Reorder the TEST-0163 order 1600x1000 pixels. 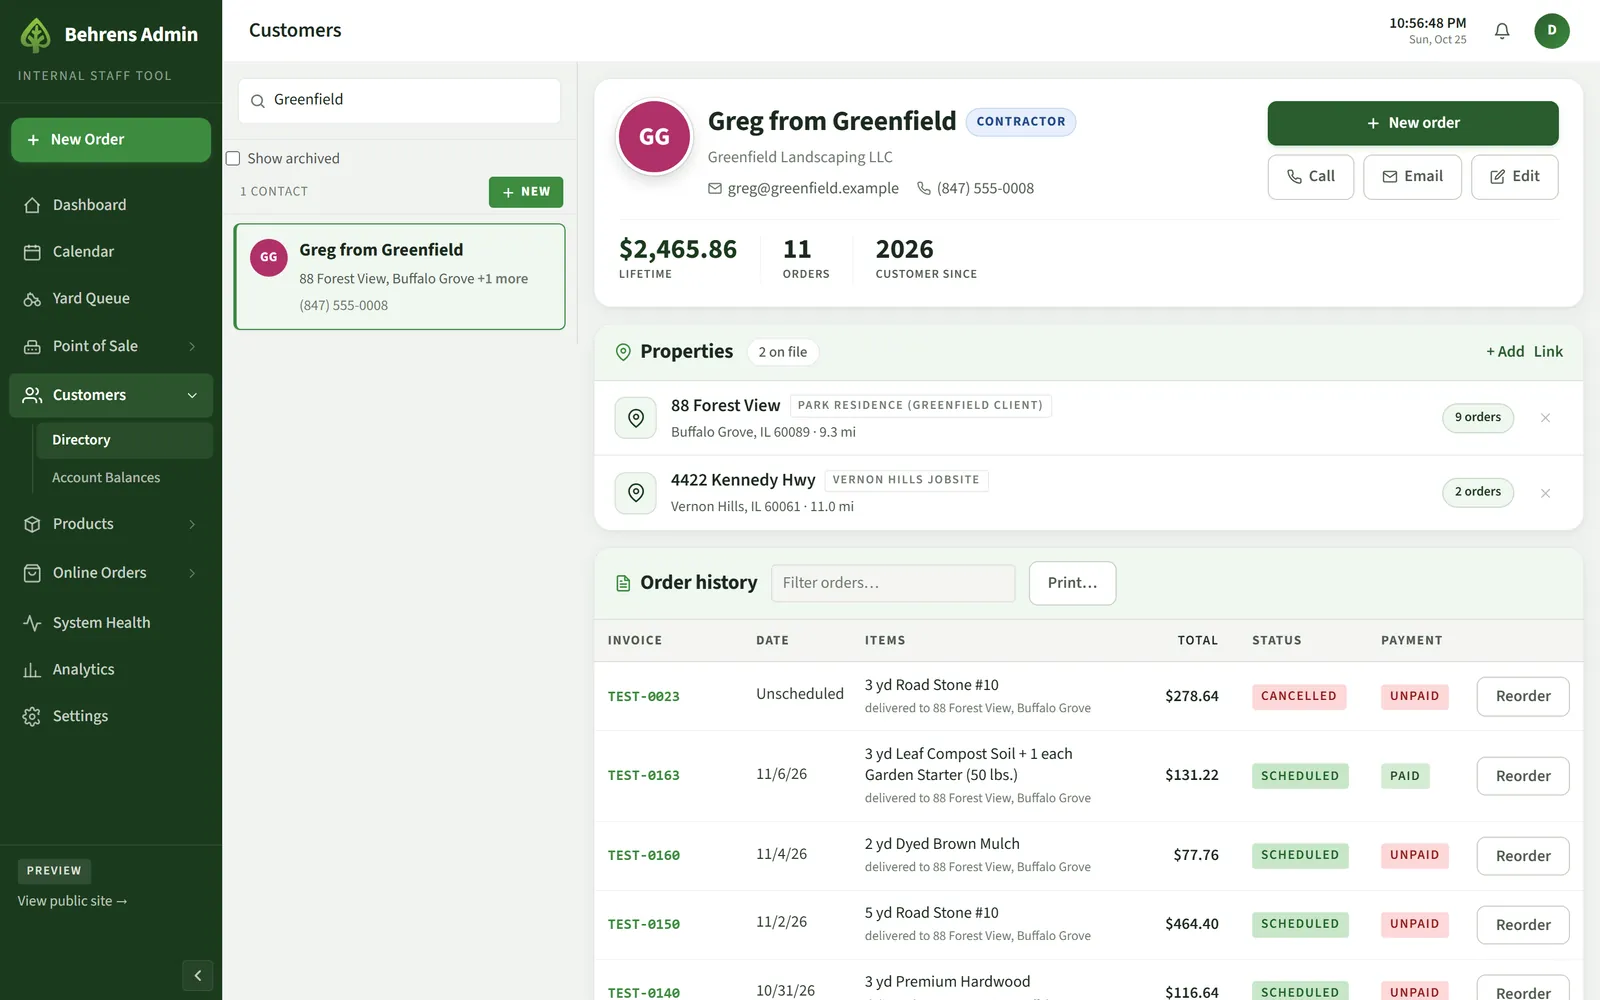[x=1523, y=776]
